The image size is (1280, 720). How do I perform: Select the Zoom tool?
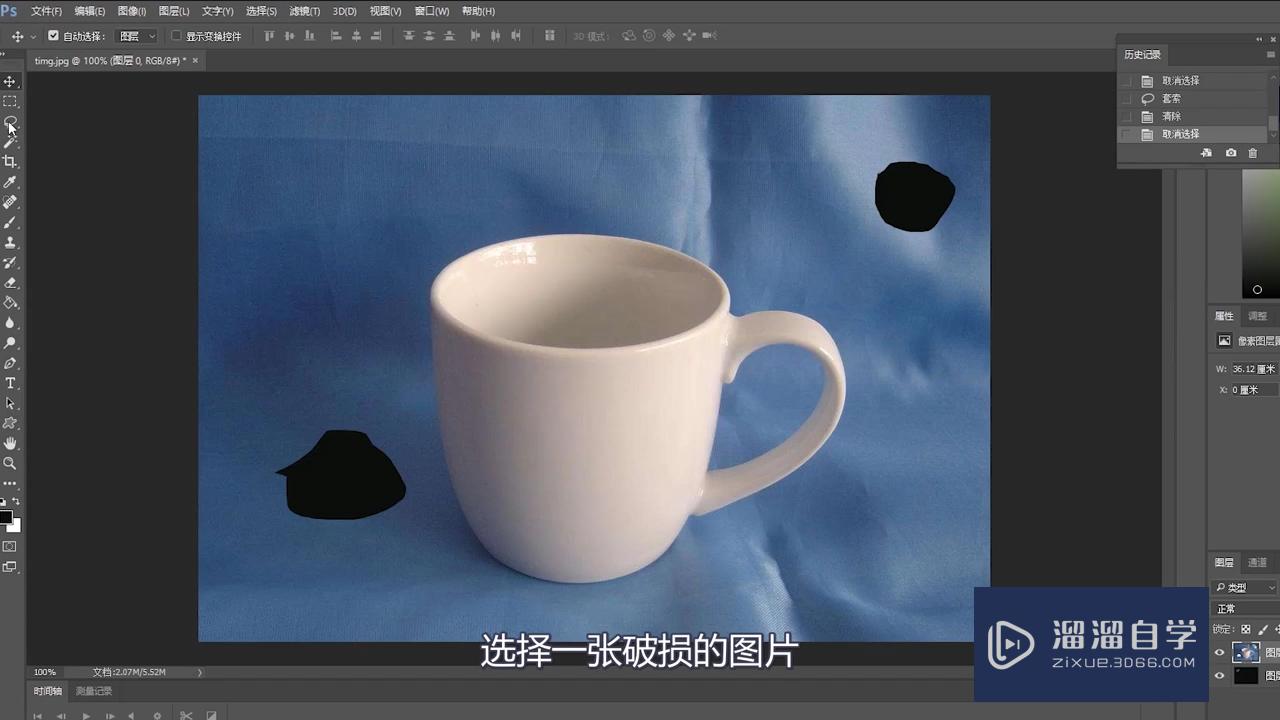click(x=10, y=463)
